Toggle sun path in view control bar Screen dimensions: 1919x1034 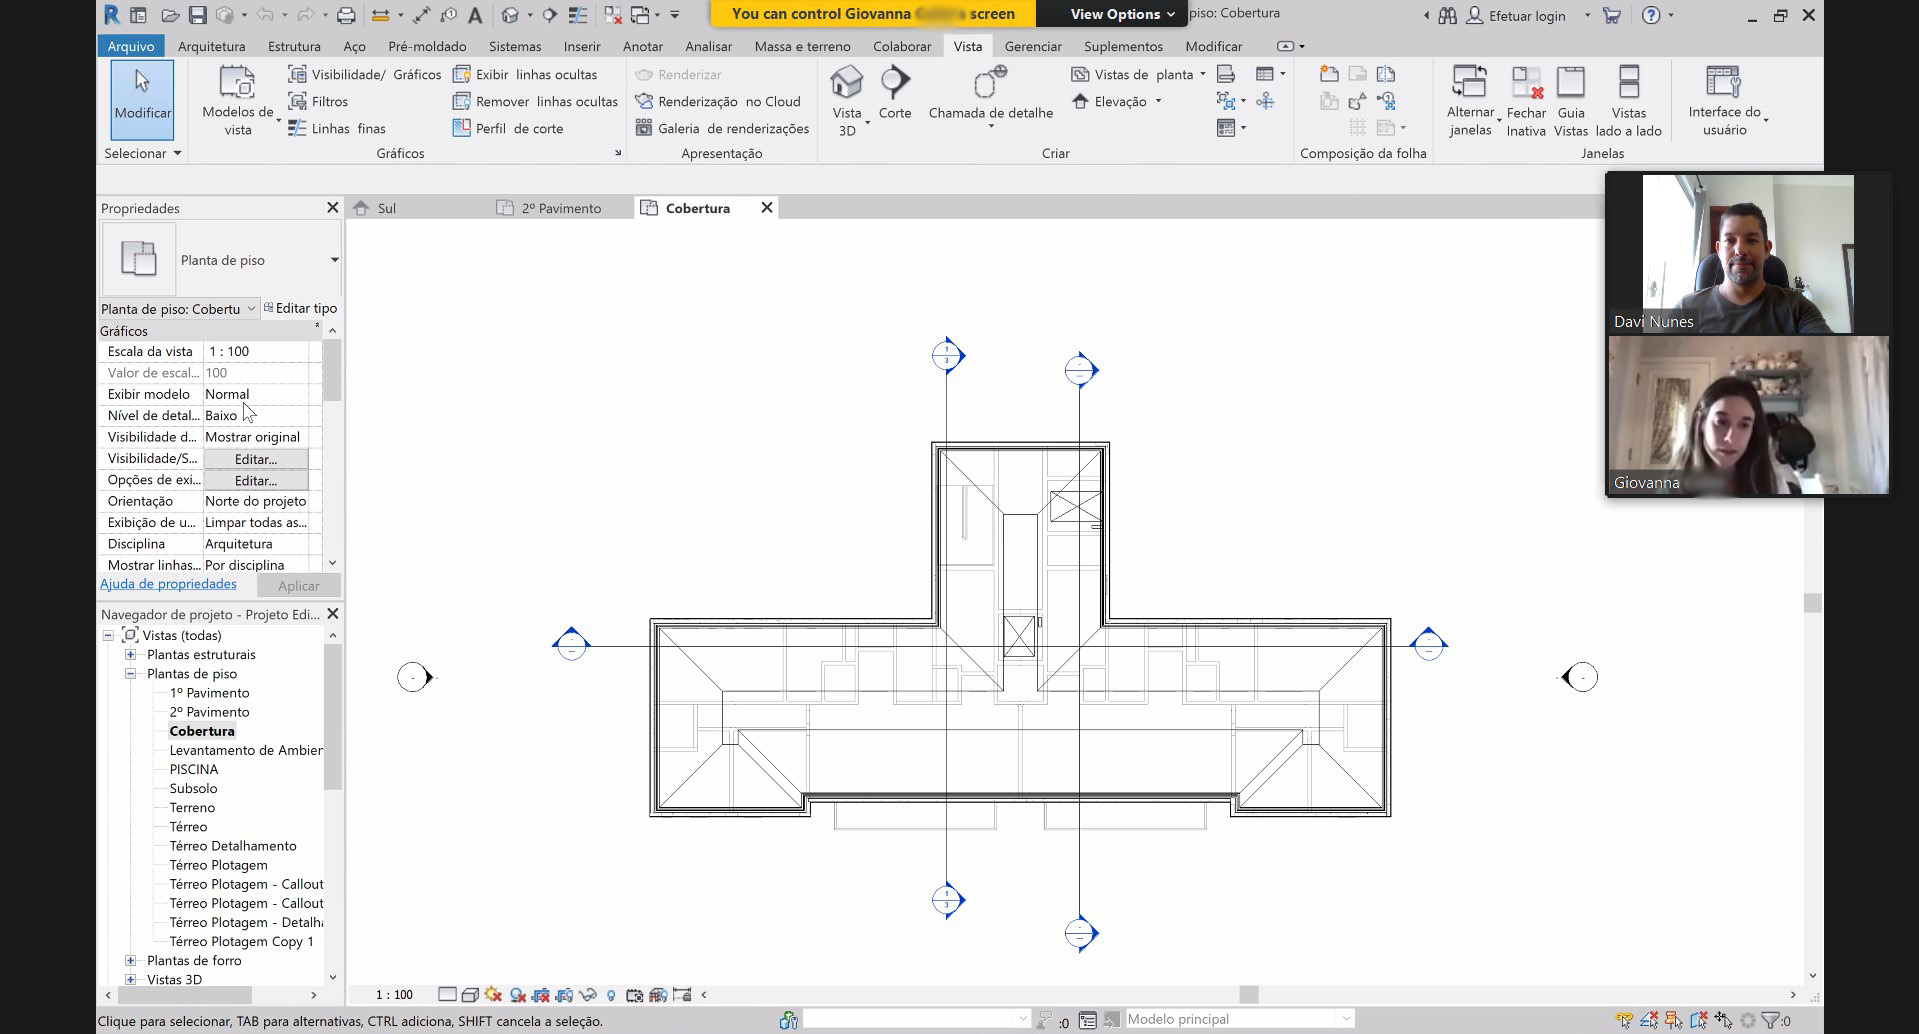coord(493,995)
